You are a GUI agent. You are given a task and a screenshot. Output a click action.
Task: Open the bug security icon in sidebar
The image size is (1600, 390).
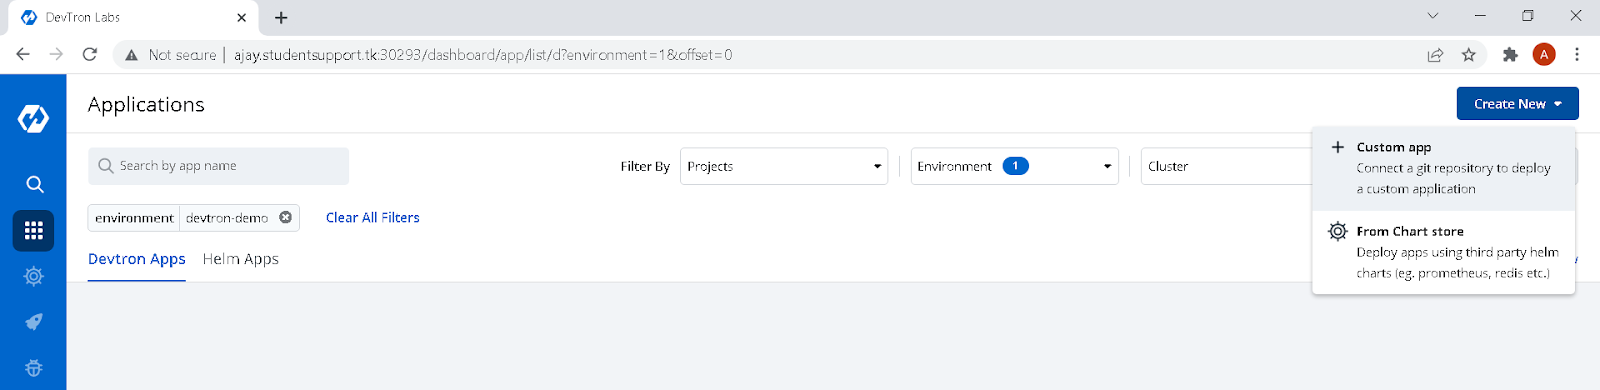tap(34, 368)
